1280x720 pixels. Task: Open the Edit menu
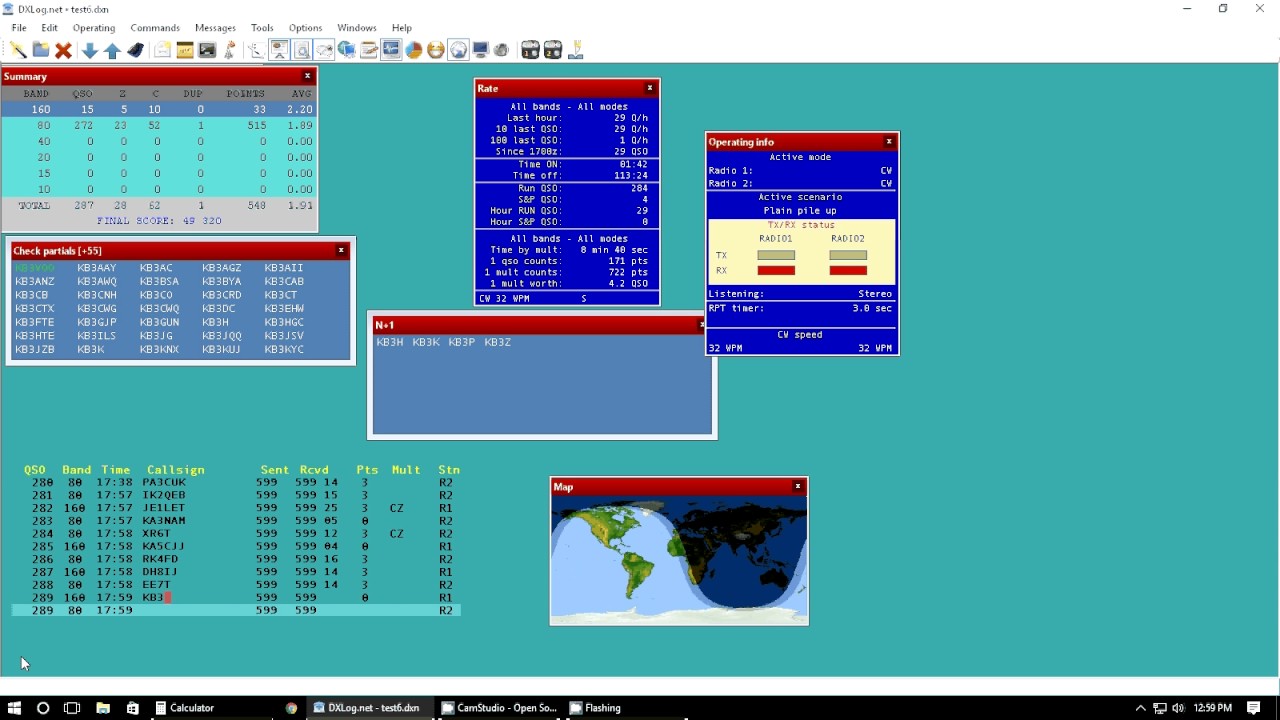[49, 28]
